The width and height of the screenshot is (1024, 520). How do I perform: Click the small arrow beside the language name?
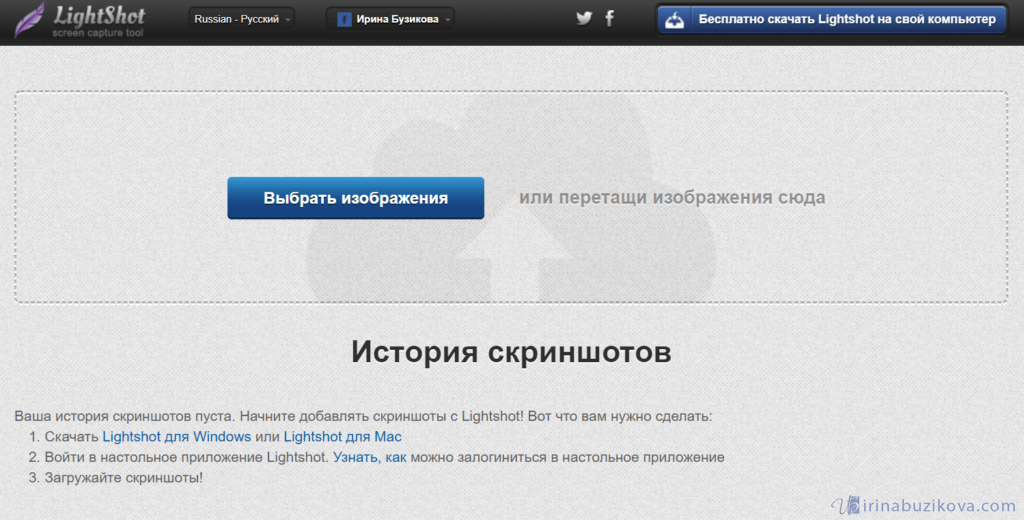[x=288, y=19]
